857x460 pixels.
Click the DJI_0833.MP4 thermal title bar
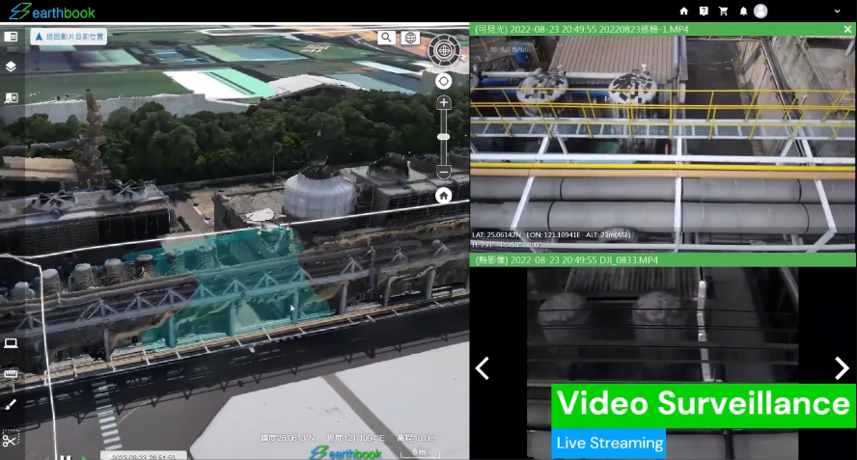point(662,260)
